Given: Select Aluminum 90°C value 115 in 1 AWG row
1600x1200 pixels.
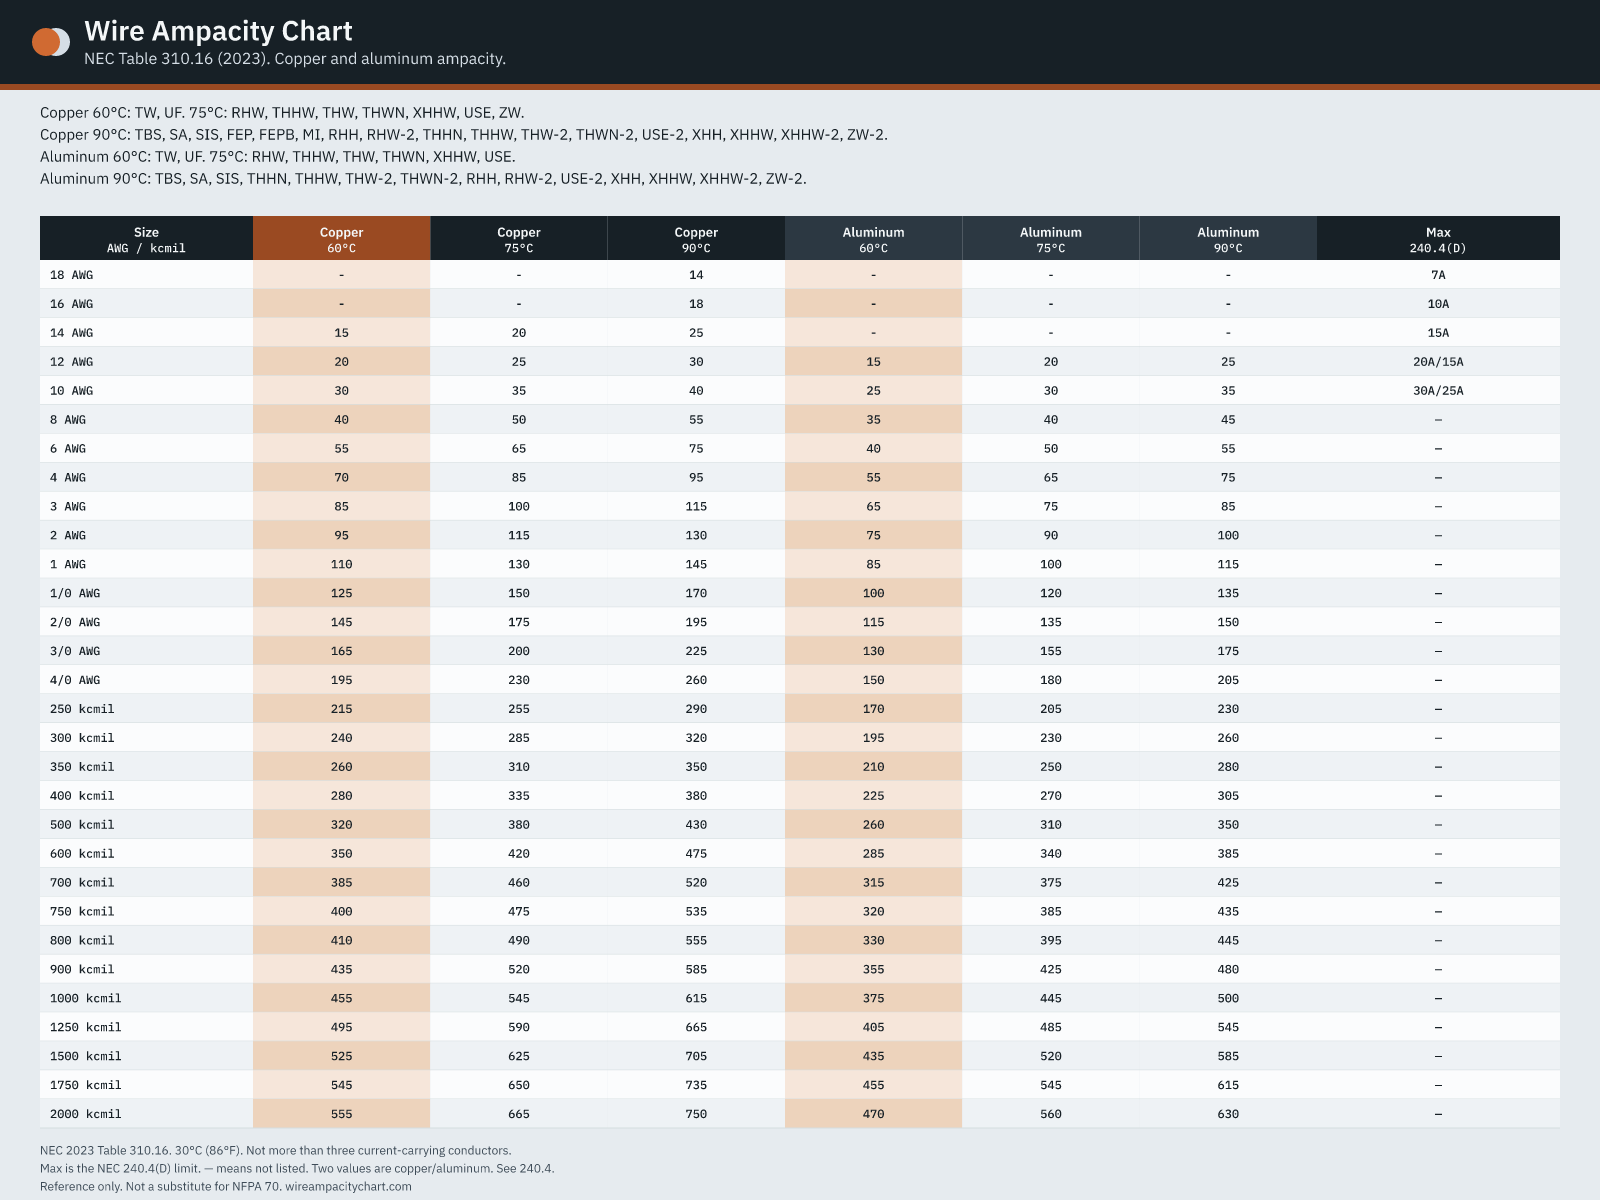Looking at the screenshot, I should [1228, 565].
